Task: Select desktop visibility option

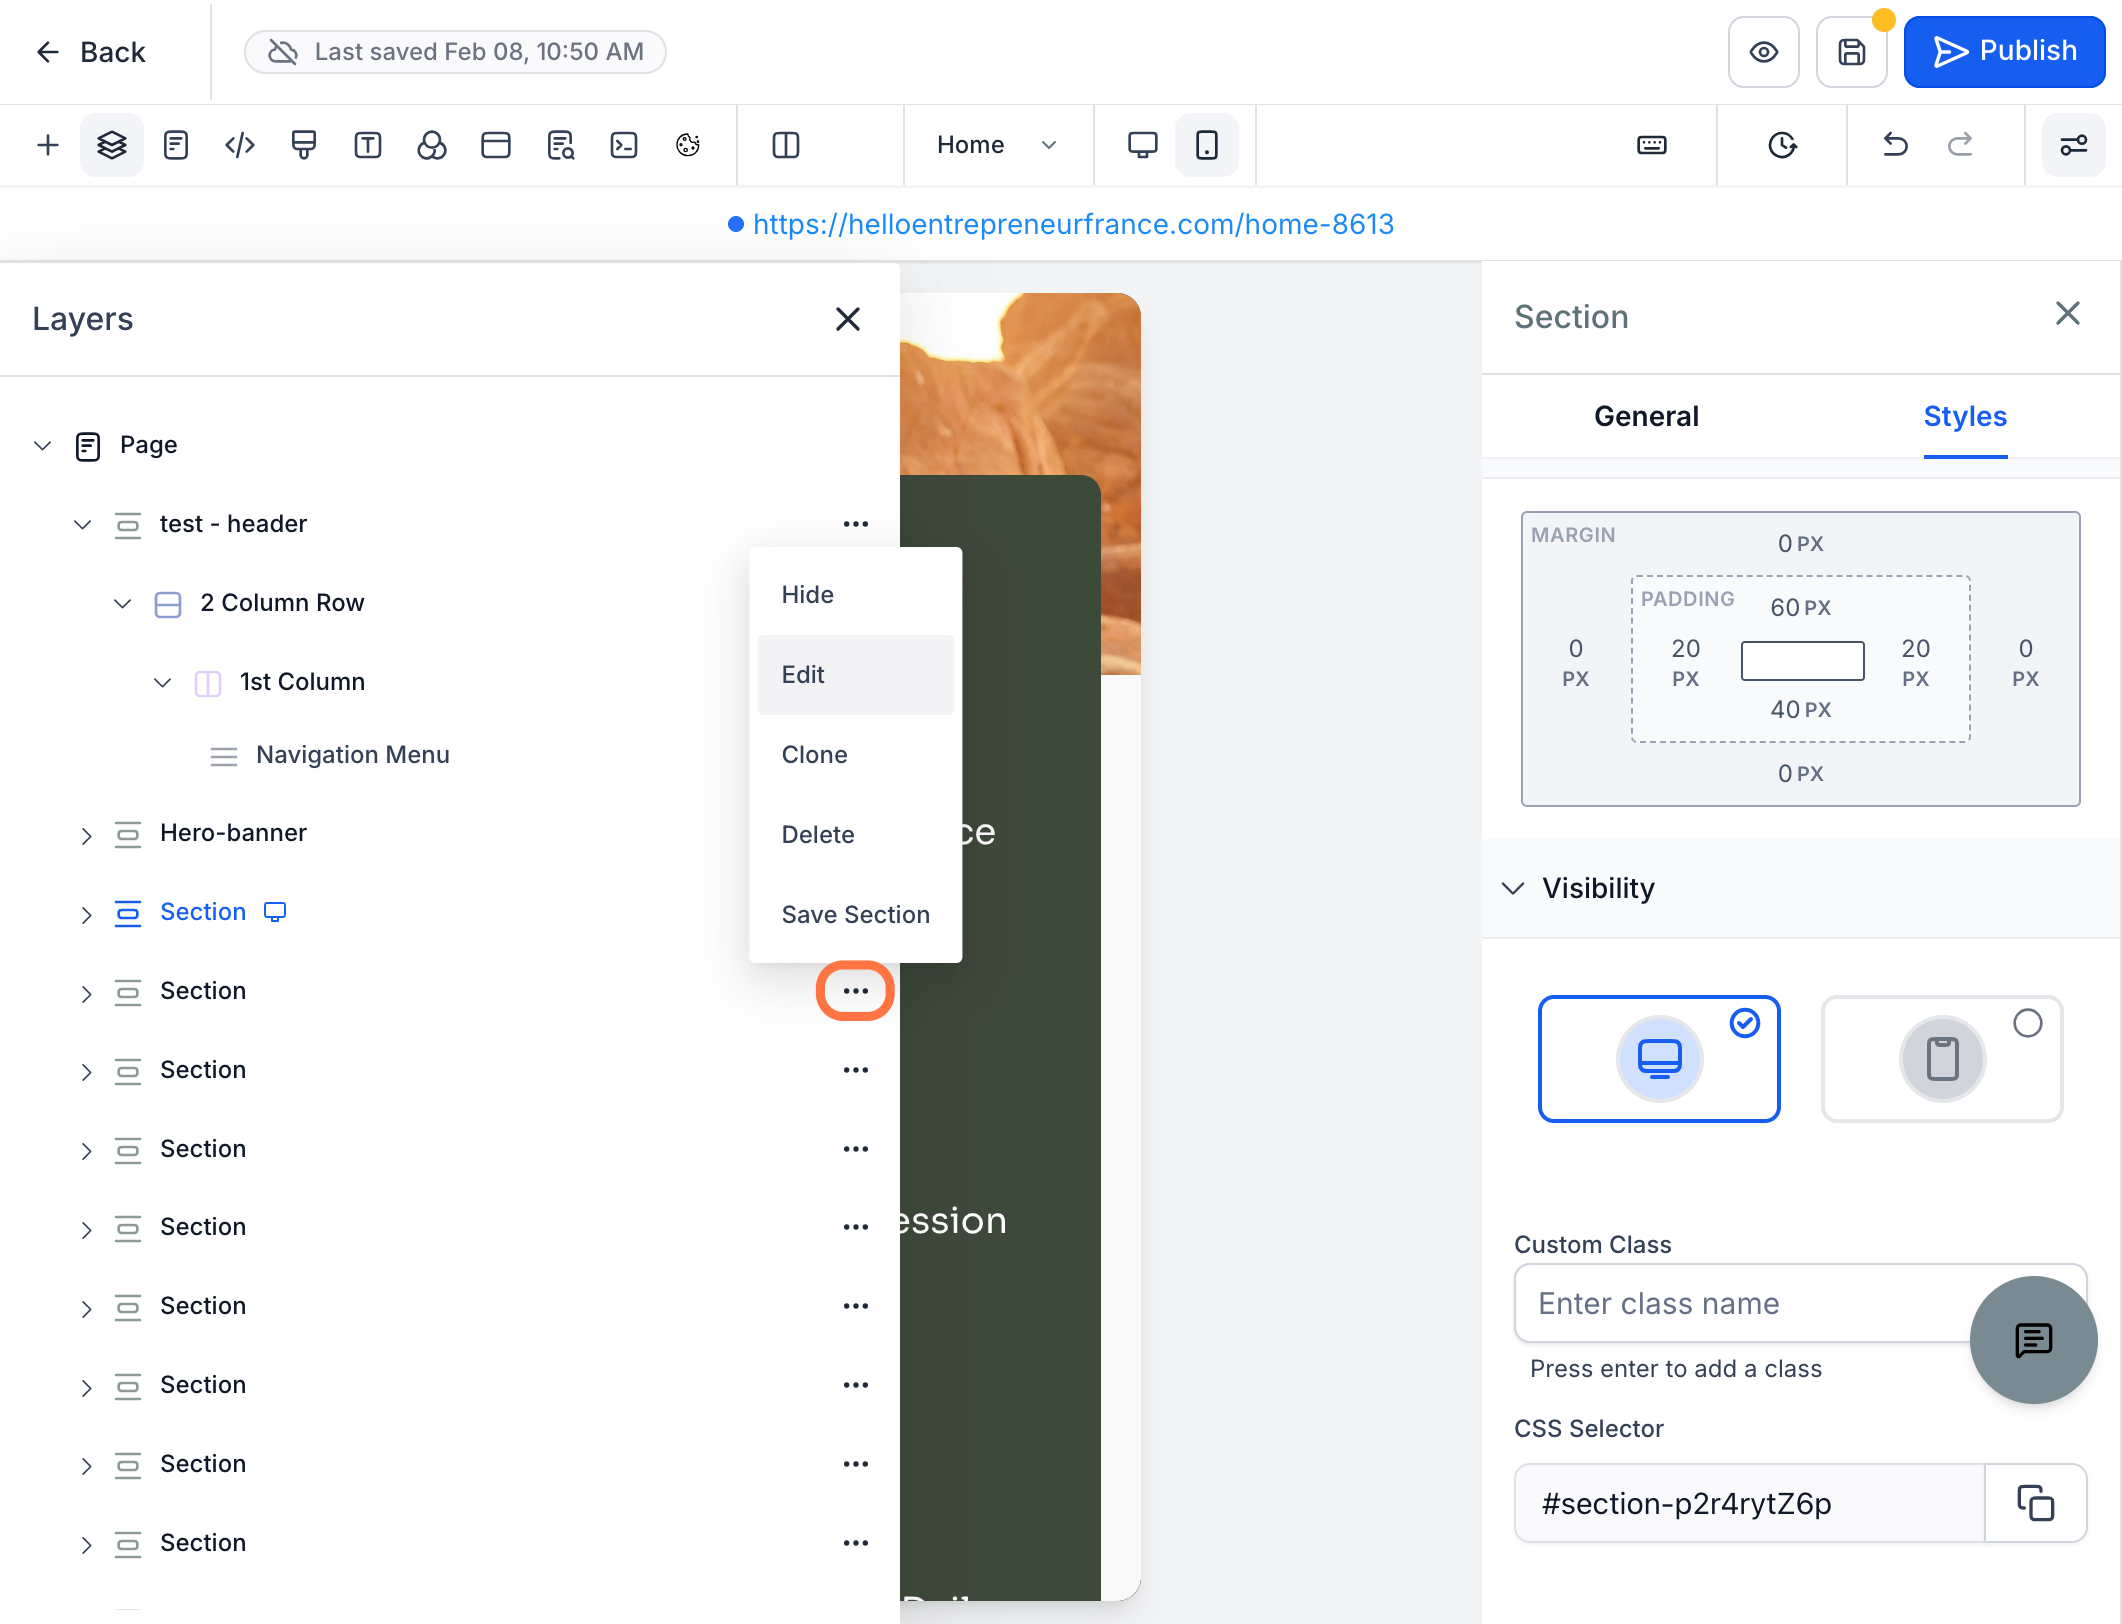Action: (x=1659, y=1058)
